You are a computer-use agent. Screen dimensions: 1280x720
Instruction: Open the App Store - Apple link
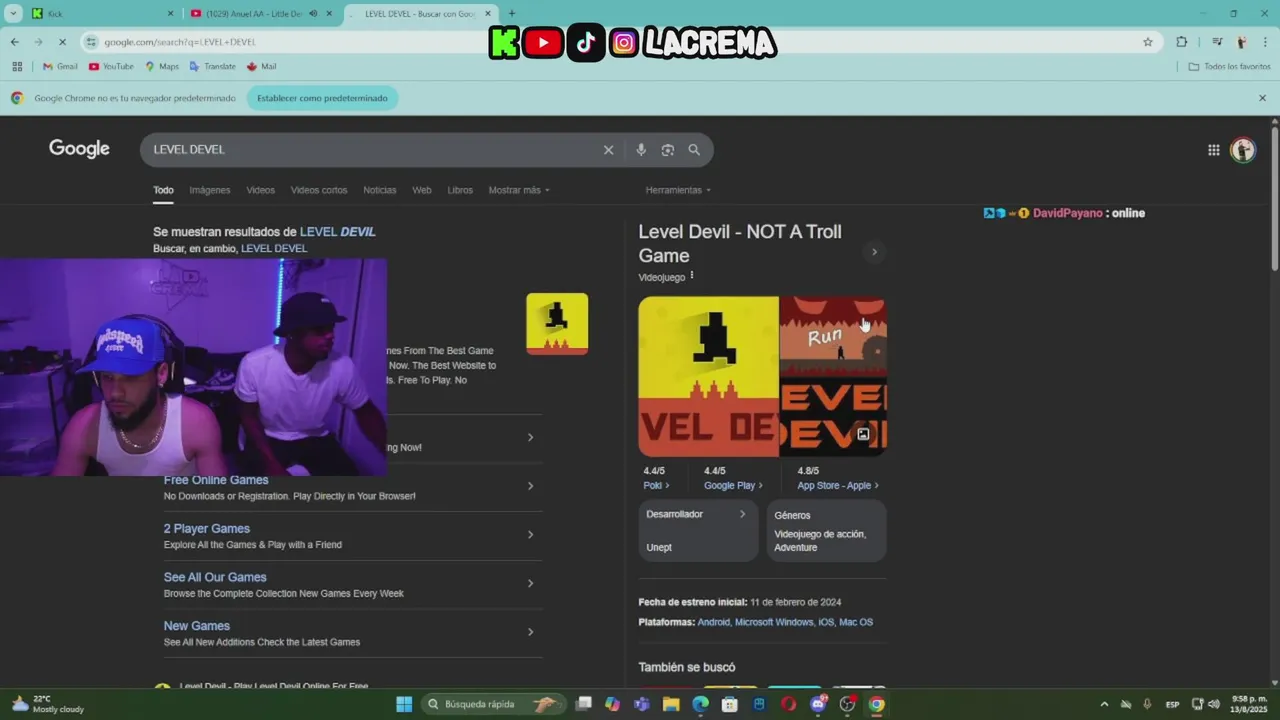click(x=838, y=486)
